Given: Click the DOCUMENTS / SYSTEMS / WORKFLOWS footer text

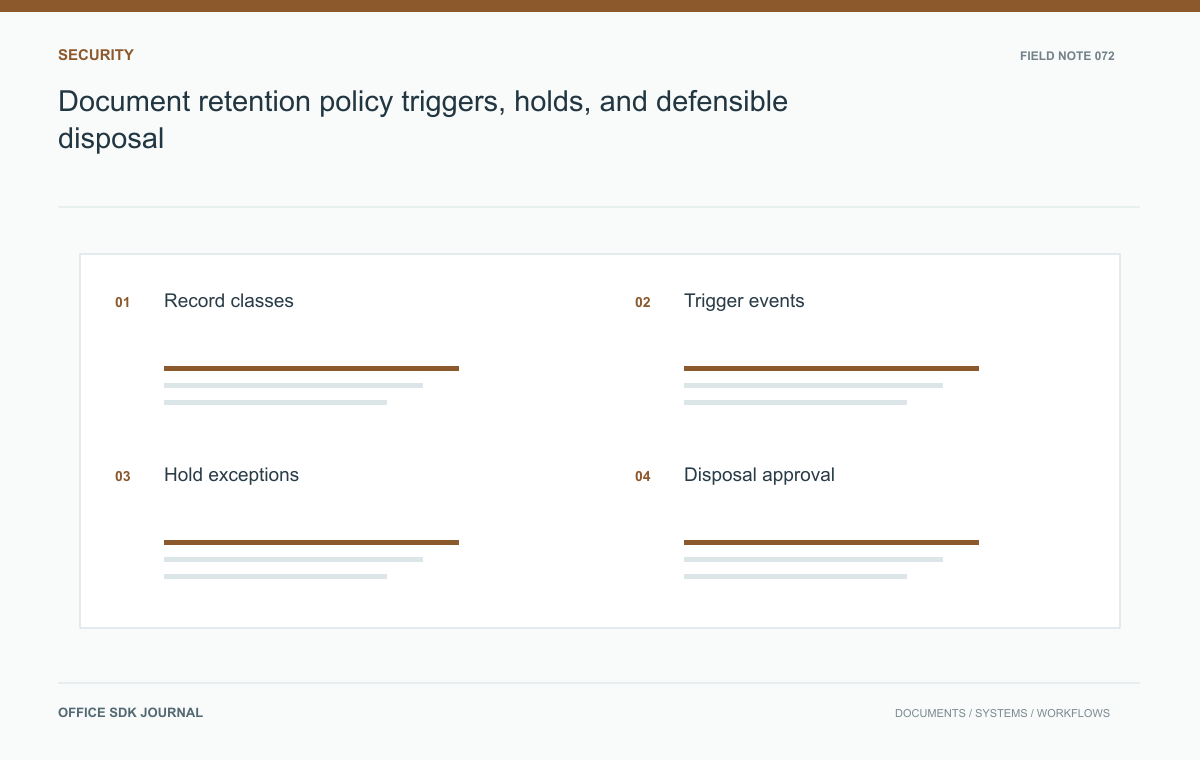Looking at the screenshot, I should 1002,714.
